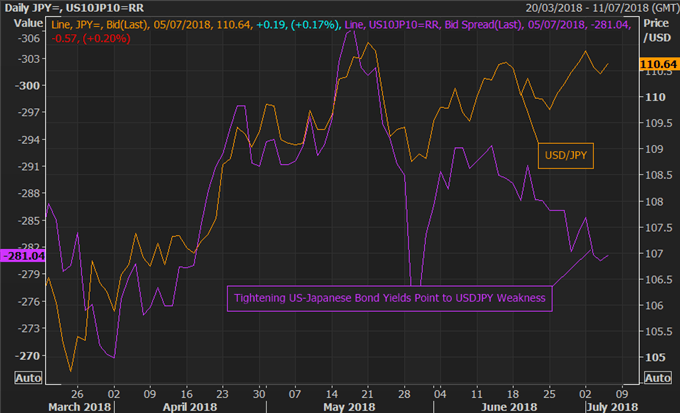The image size is (680, 413).
Task: Click the June 2018 month label
Action: (x=509, y=407)
